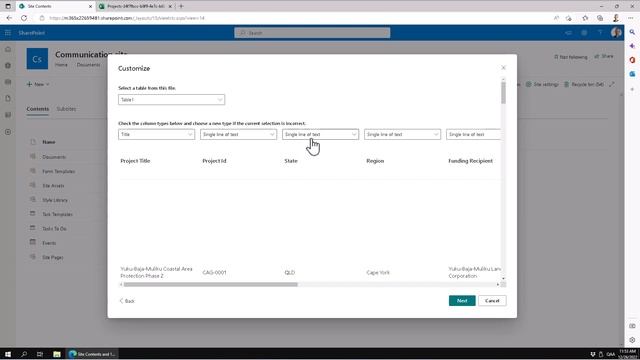Click the SharePoint search box
This screenshot has height=360, width=640.
312,33
